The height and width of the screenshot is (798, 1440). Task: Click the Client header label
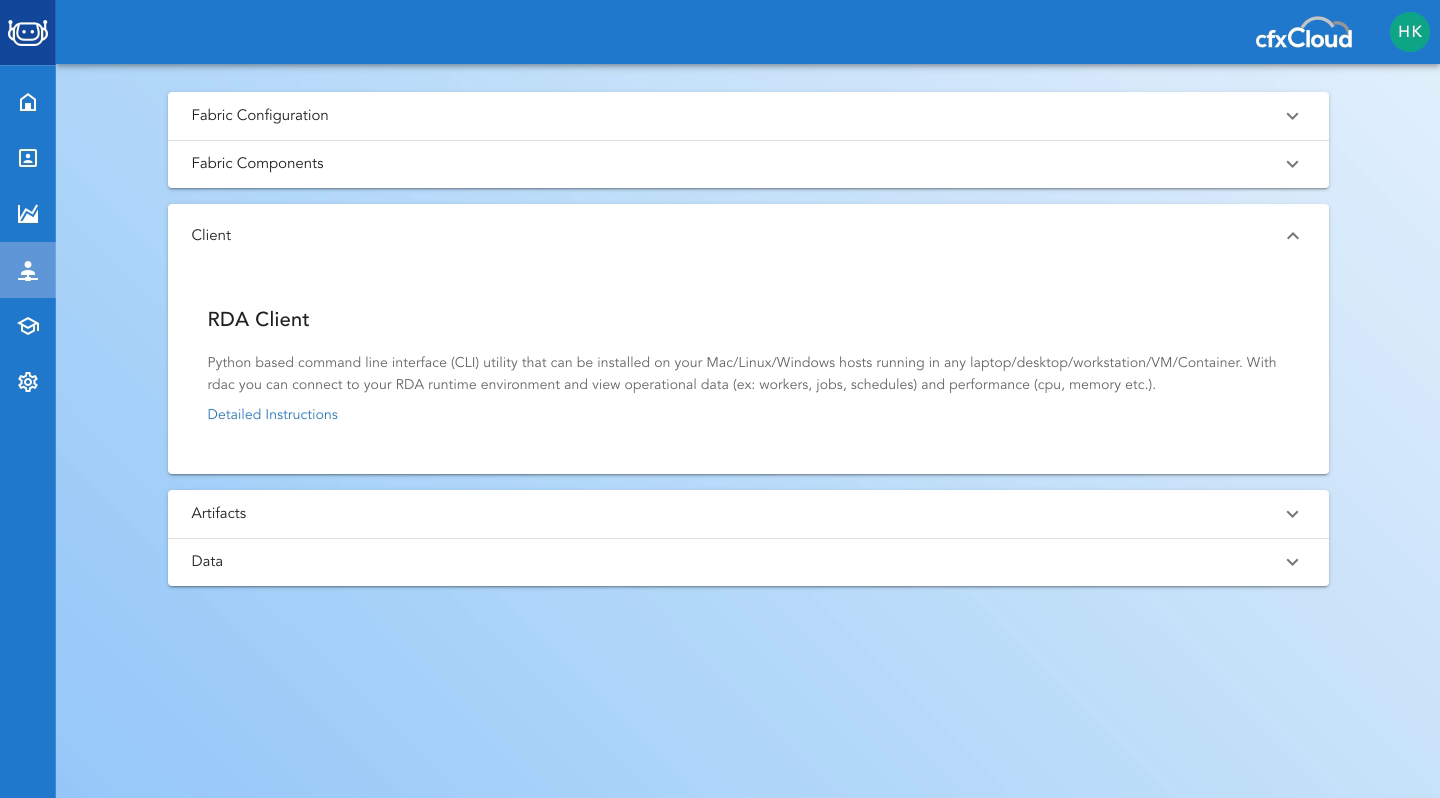(211, 236)
